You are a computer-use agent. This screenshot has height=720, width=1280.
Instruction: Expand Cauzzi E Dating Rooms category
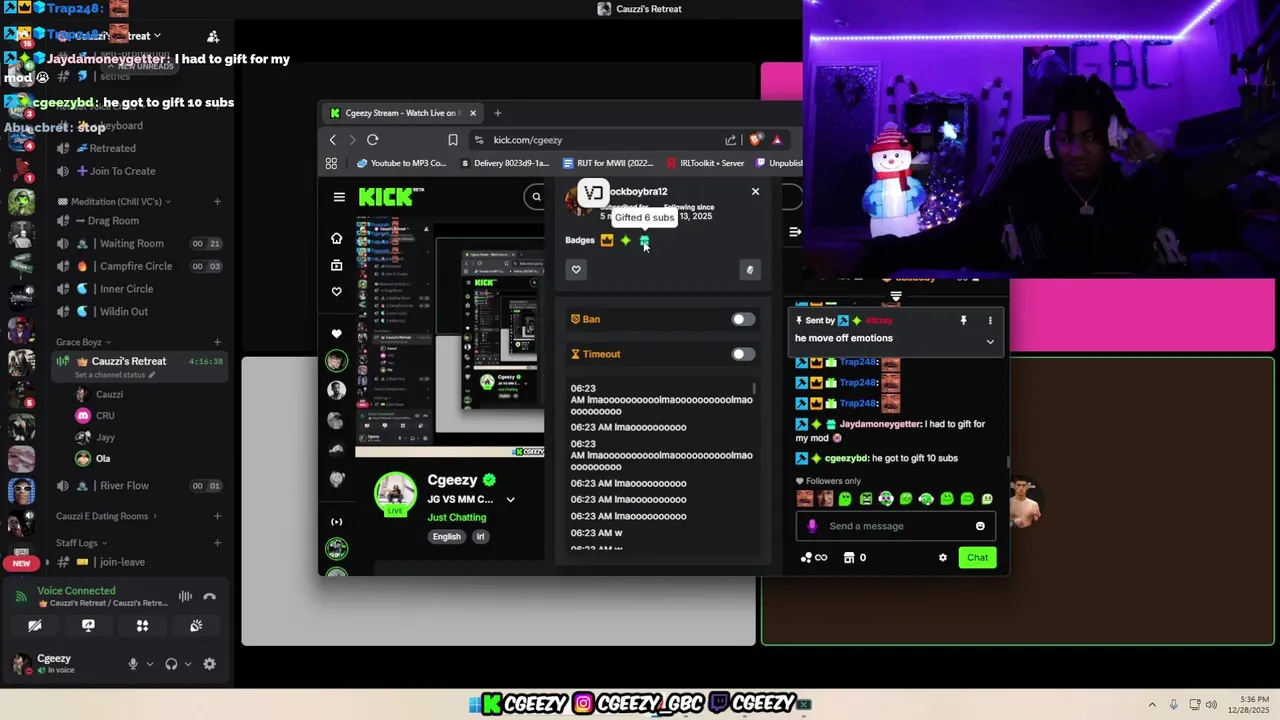click(x=107, y=516)
